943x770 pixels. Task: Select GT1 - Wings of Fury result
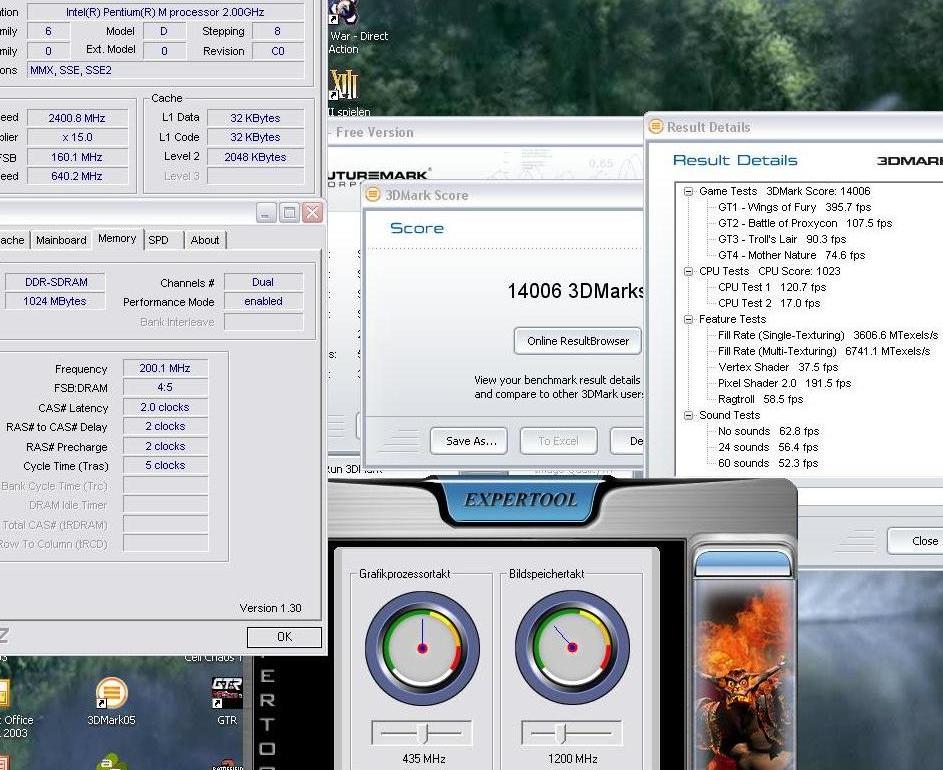point(794,207)
